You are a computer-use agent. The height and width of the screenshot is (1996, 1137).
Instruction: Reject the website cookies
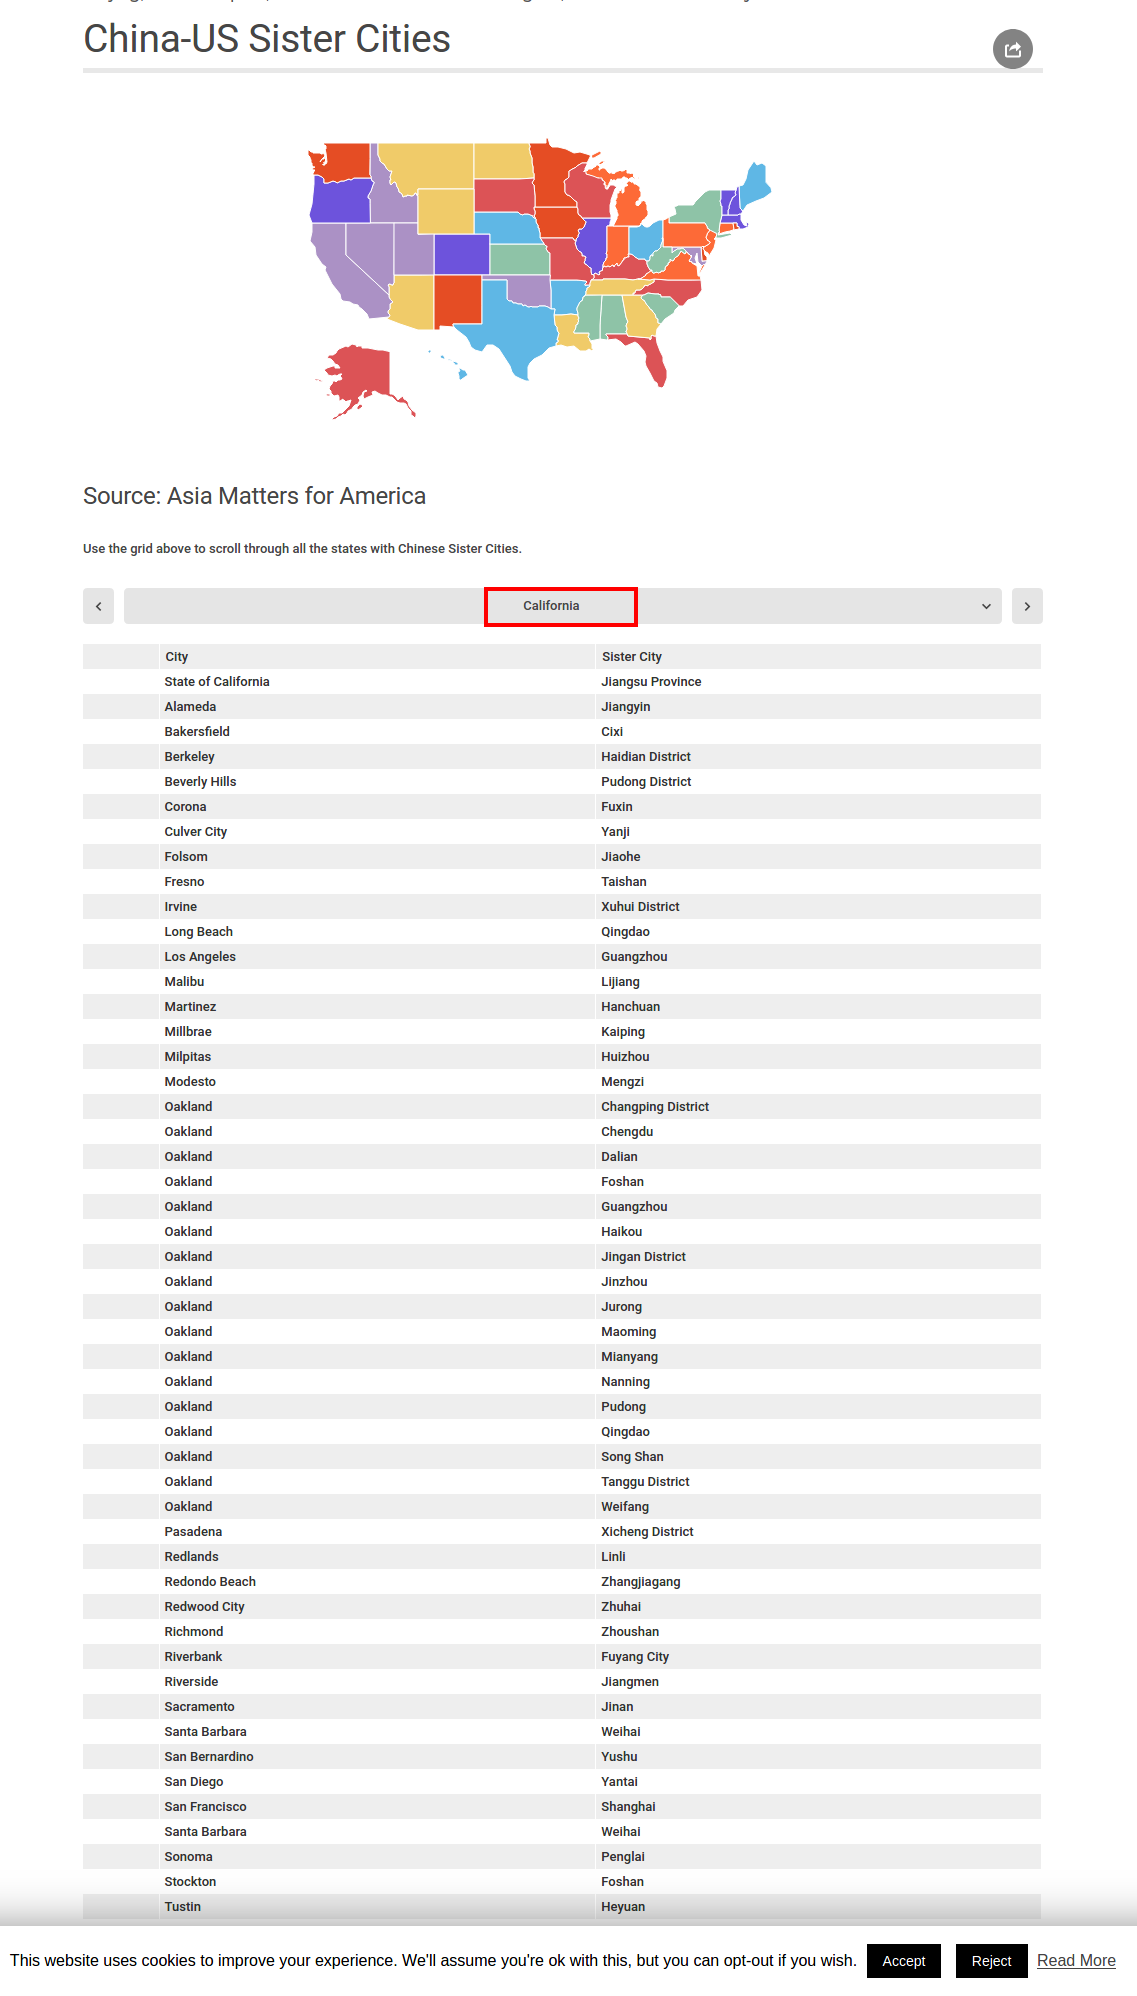(991, 1961)
